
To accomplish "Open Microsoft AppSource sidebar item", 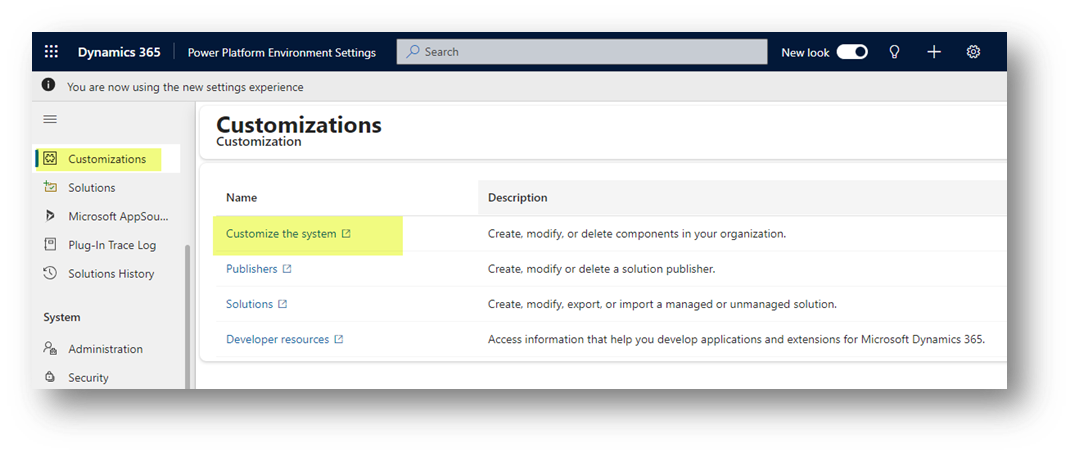I will [118, 216].
